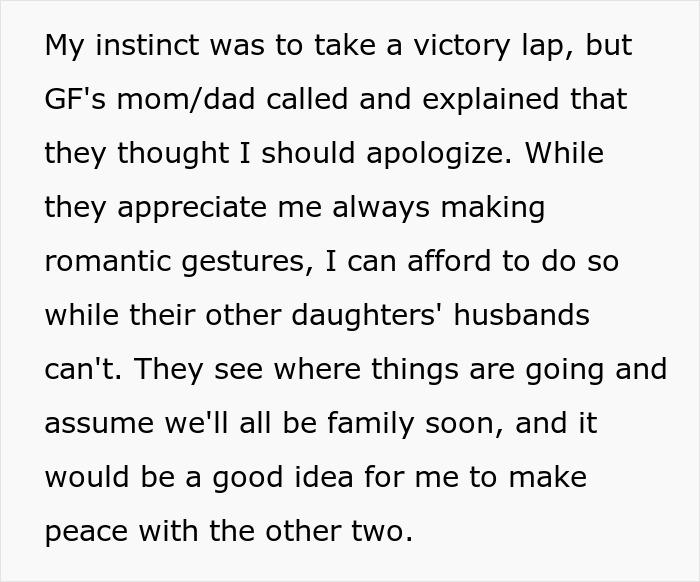Viewport: 700px width, 582px height.
Task: Click the text "GF's mom/dad"
Action: (x=134, y=100)
